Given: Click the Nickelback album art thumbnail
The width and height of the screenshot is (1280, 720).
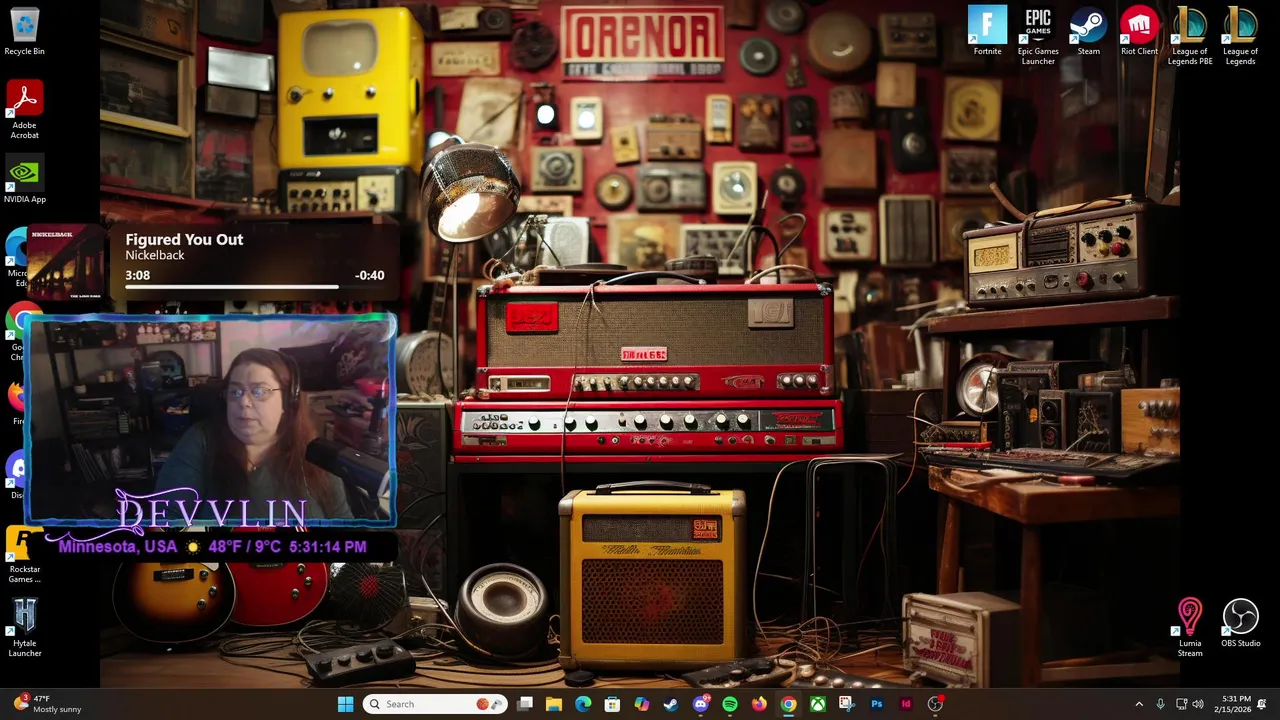Looking at the screenshot, I should pos(66,262).
